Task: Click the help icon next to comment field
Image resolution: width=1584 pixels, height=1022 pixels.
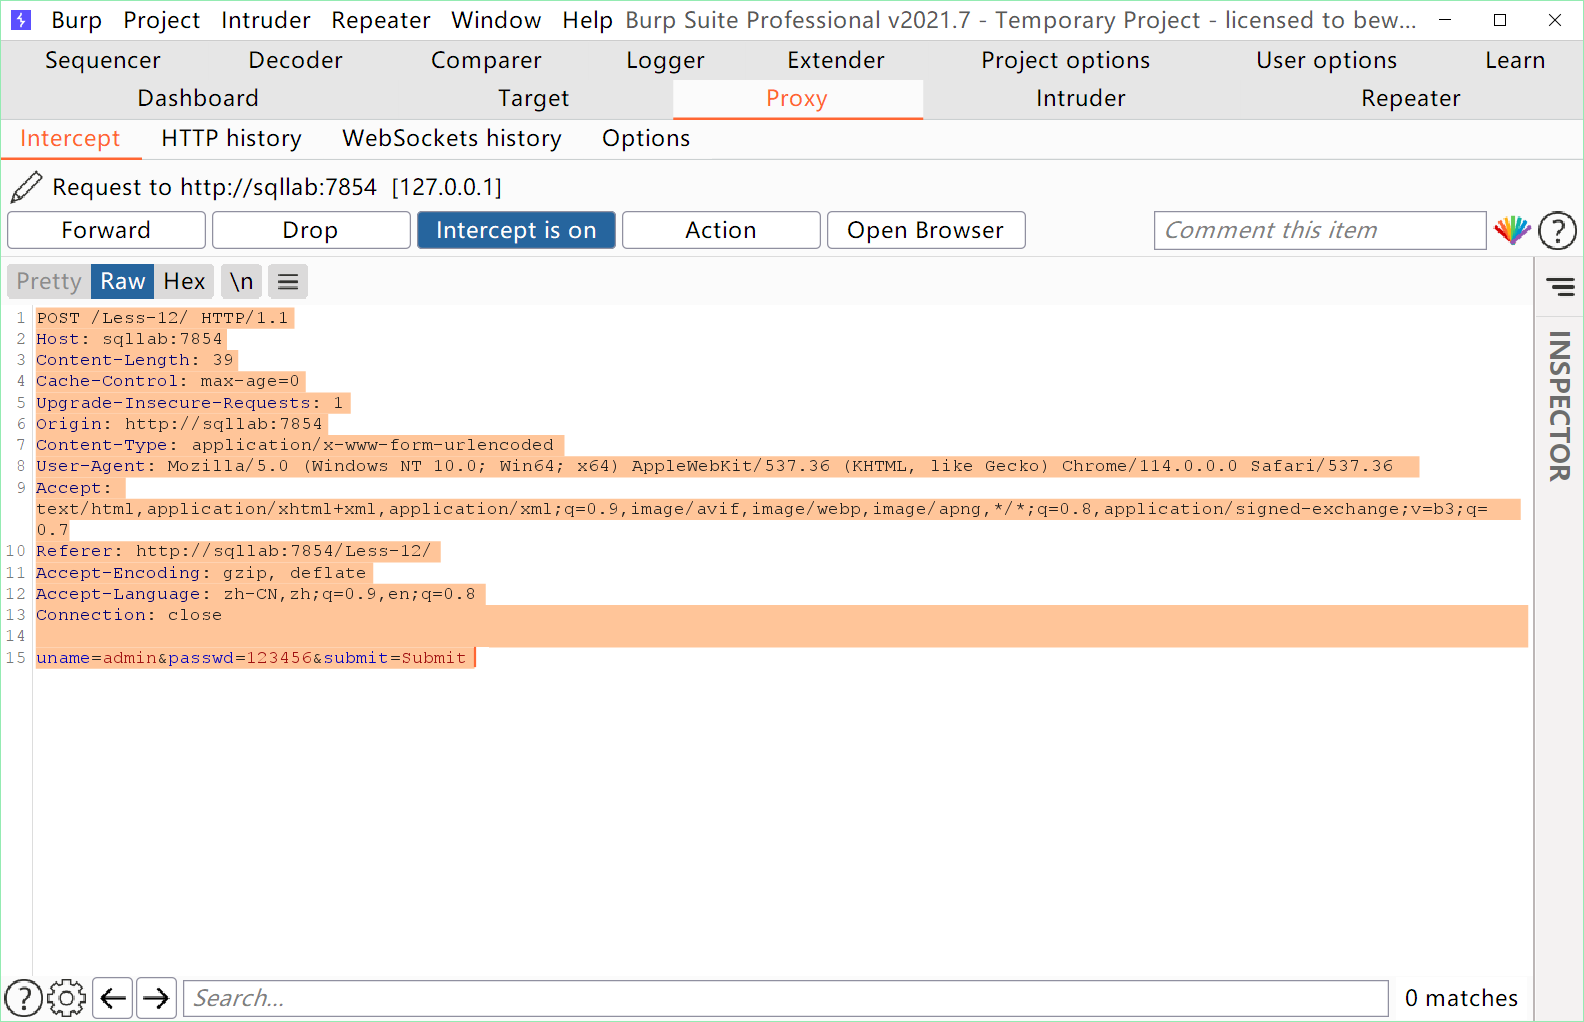Action: [1557, 231]
